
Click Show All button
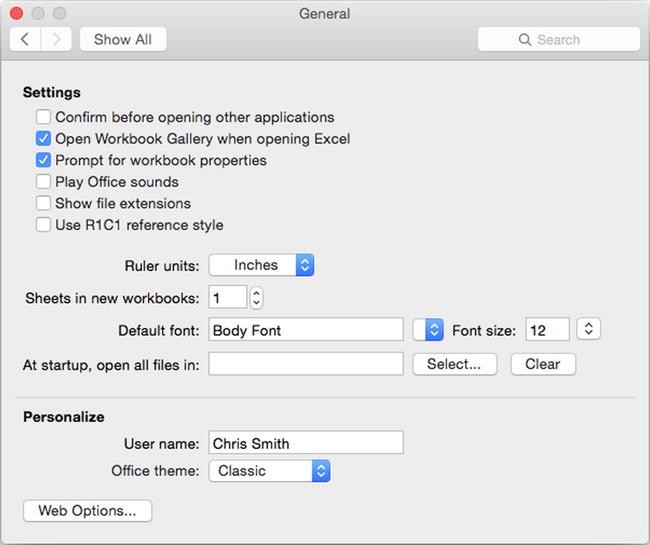point(123,39)
